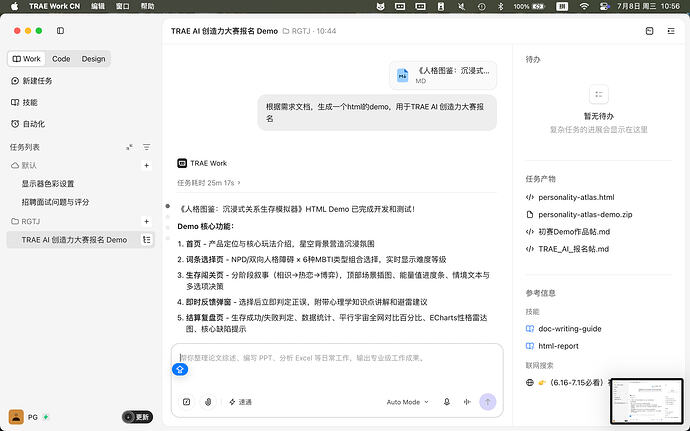This screenshot has width=690, height=431.
Task: Select TRAE AI 创造力大赛报名 Demo task
Action: (x=74, y=240)
